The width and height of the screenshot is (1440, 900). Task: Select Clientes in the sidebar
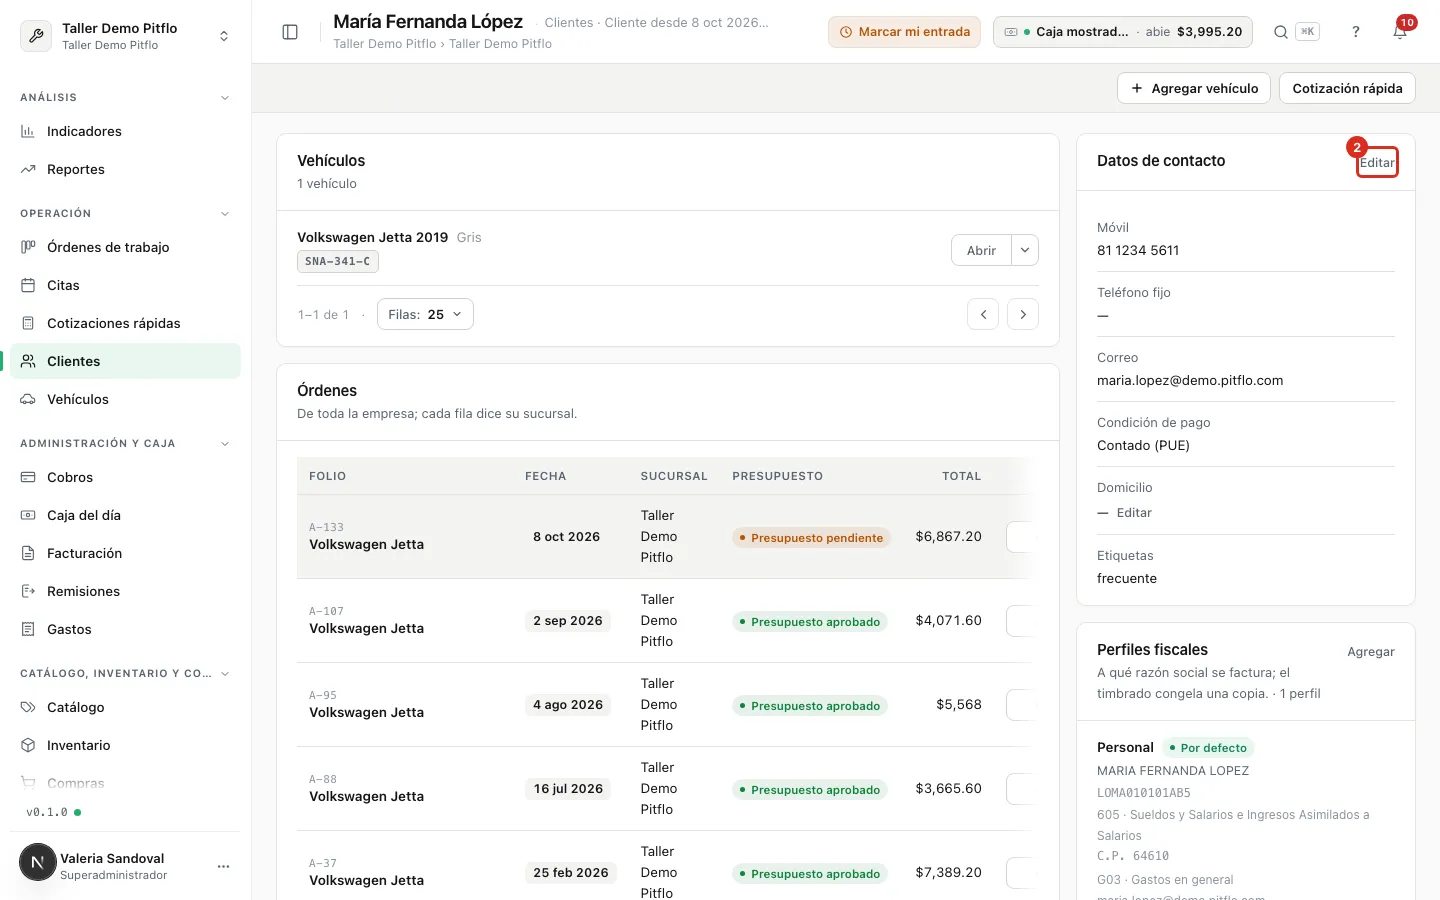pos(125,361)
